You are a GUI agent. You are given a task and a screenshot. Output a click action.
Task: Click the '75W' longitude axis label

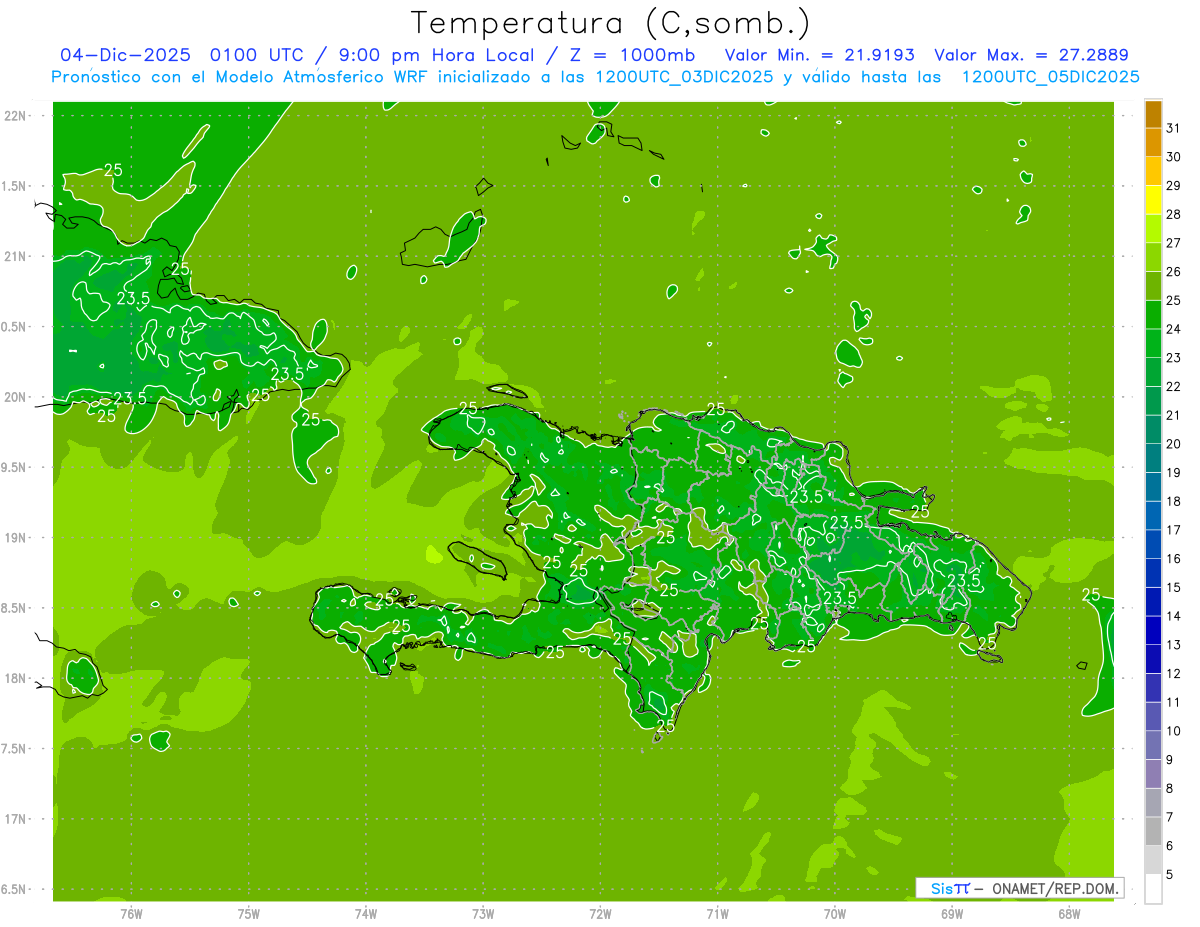[x=249, y=913]
